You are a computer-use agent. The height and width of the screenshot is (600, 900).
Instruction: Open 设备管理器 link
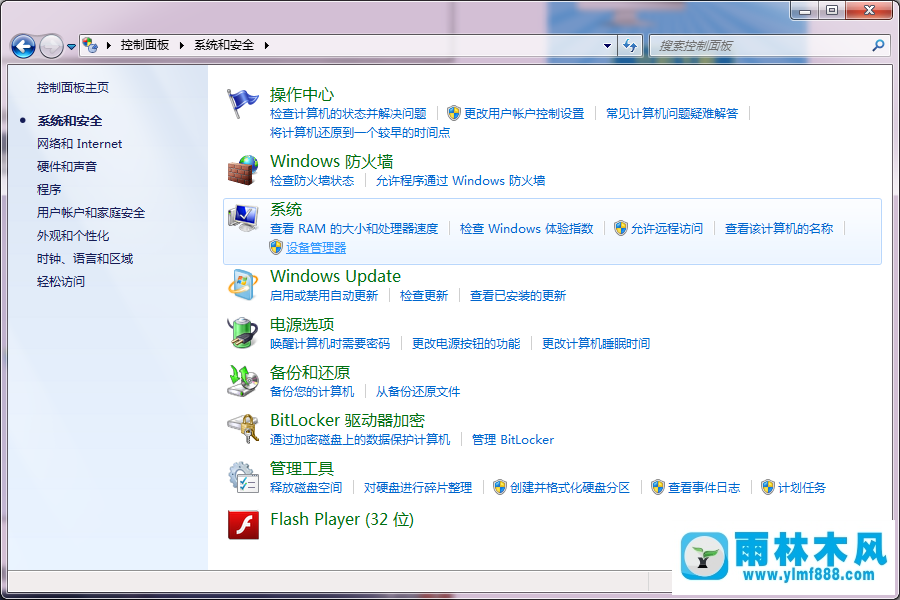point(316,247)
